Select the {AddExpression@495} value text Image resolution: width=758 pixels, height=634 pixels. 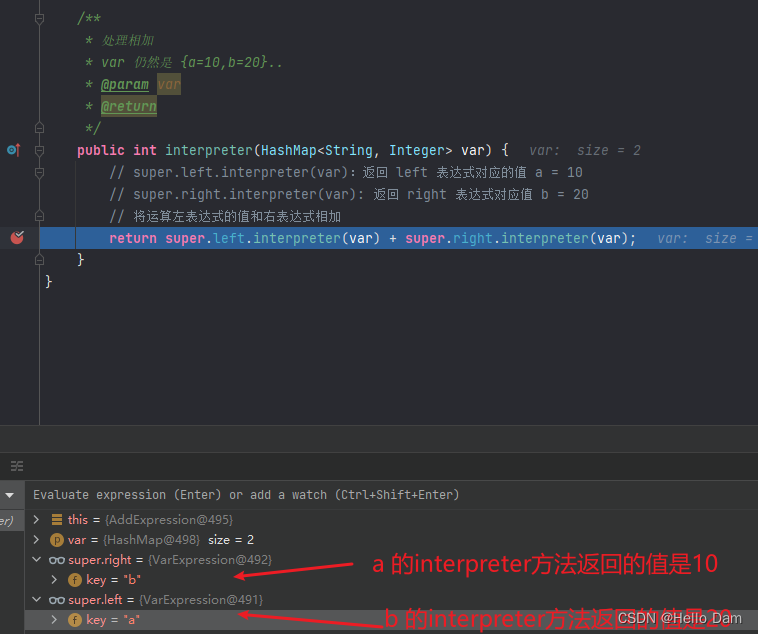[x=169, y=519]
